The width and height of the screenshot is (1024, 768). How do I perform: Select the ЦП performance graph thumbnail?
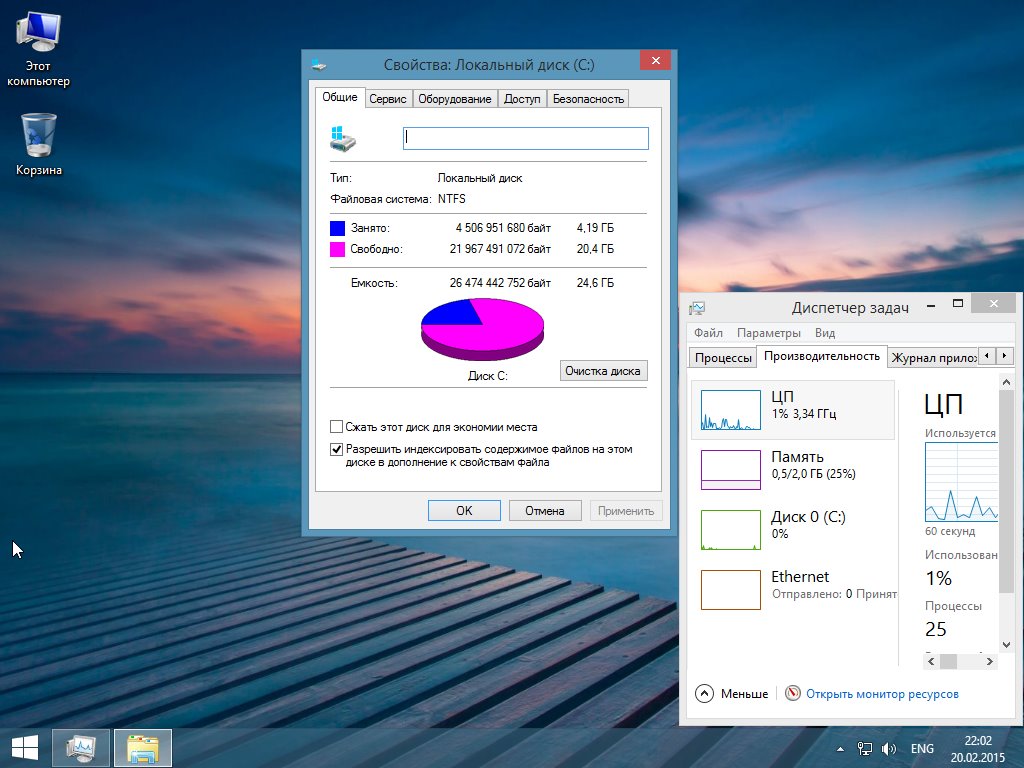pos(731,410)
